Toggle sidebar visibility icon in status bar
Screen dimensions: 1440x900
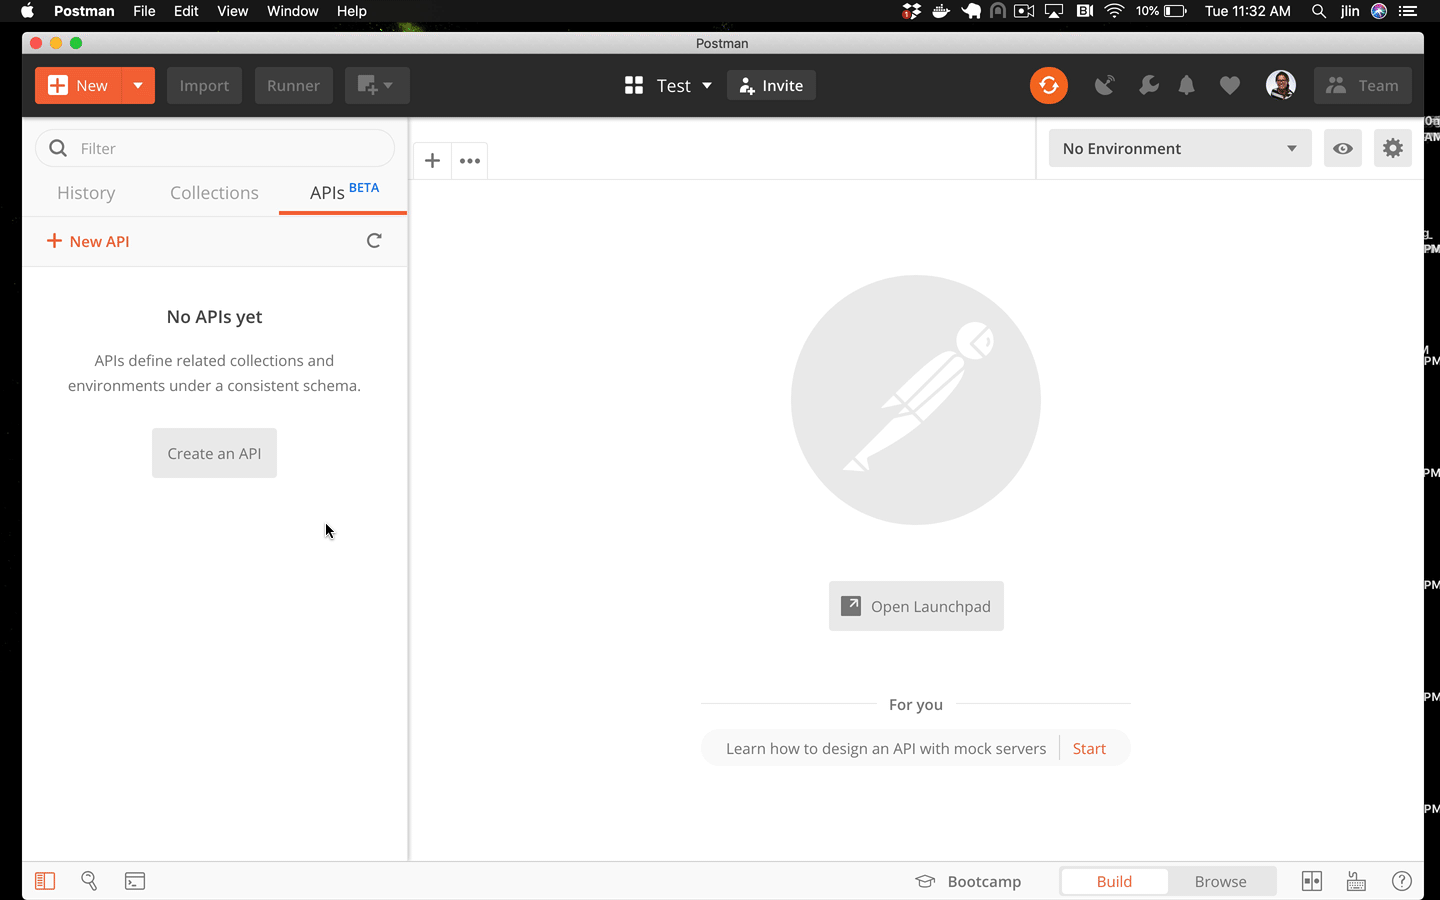(45, 881)
